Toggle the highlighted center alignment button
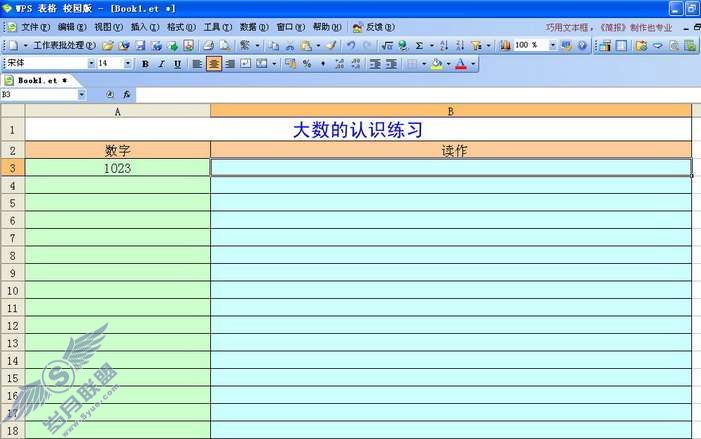 tap(213, 64)
